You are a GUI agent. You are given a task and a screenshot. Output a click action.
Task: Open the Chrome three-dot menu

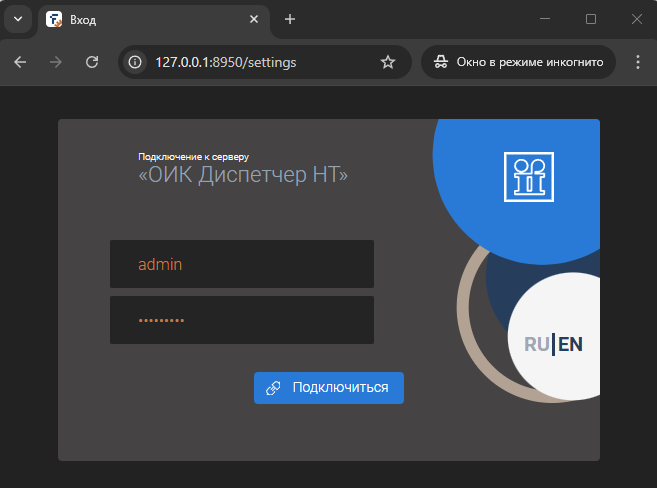pos(638,62)
